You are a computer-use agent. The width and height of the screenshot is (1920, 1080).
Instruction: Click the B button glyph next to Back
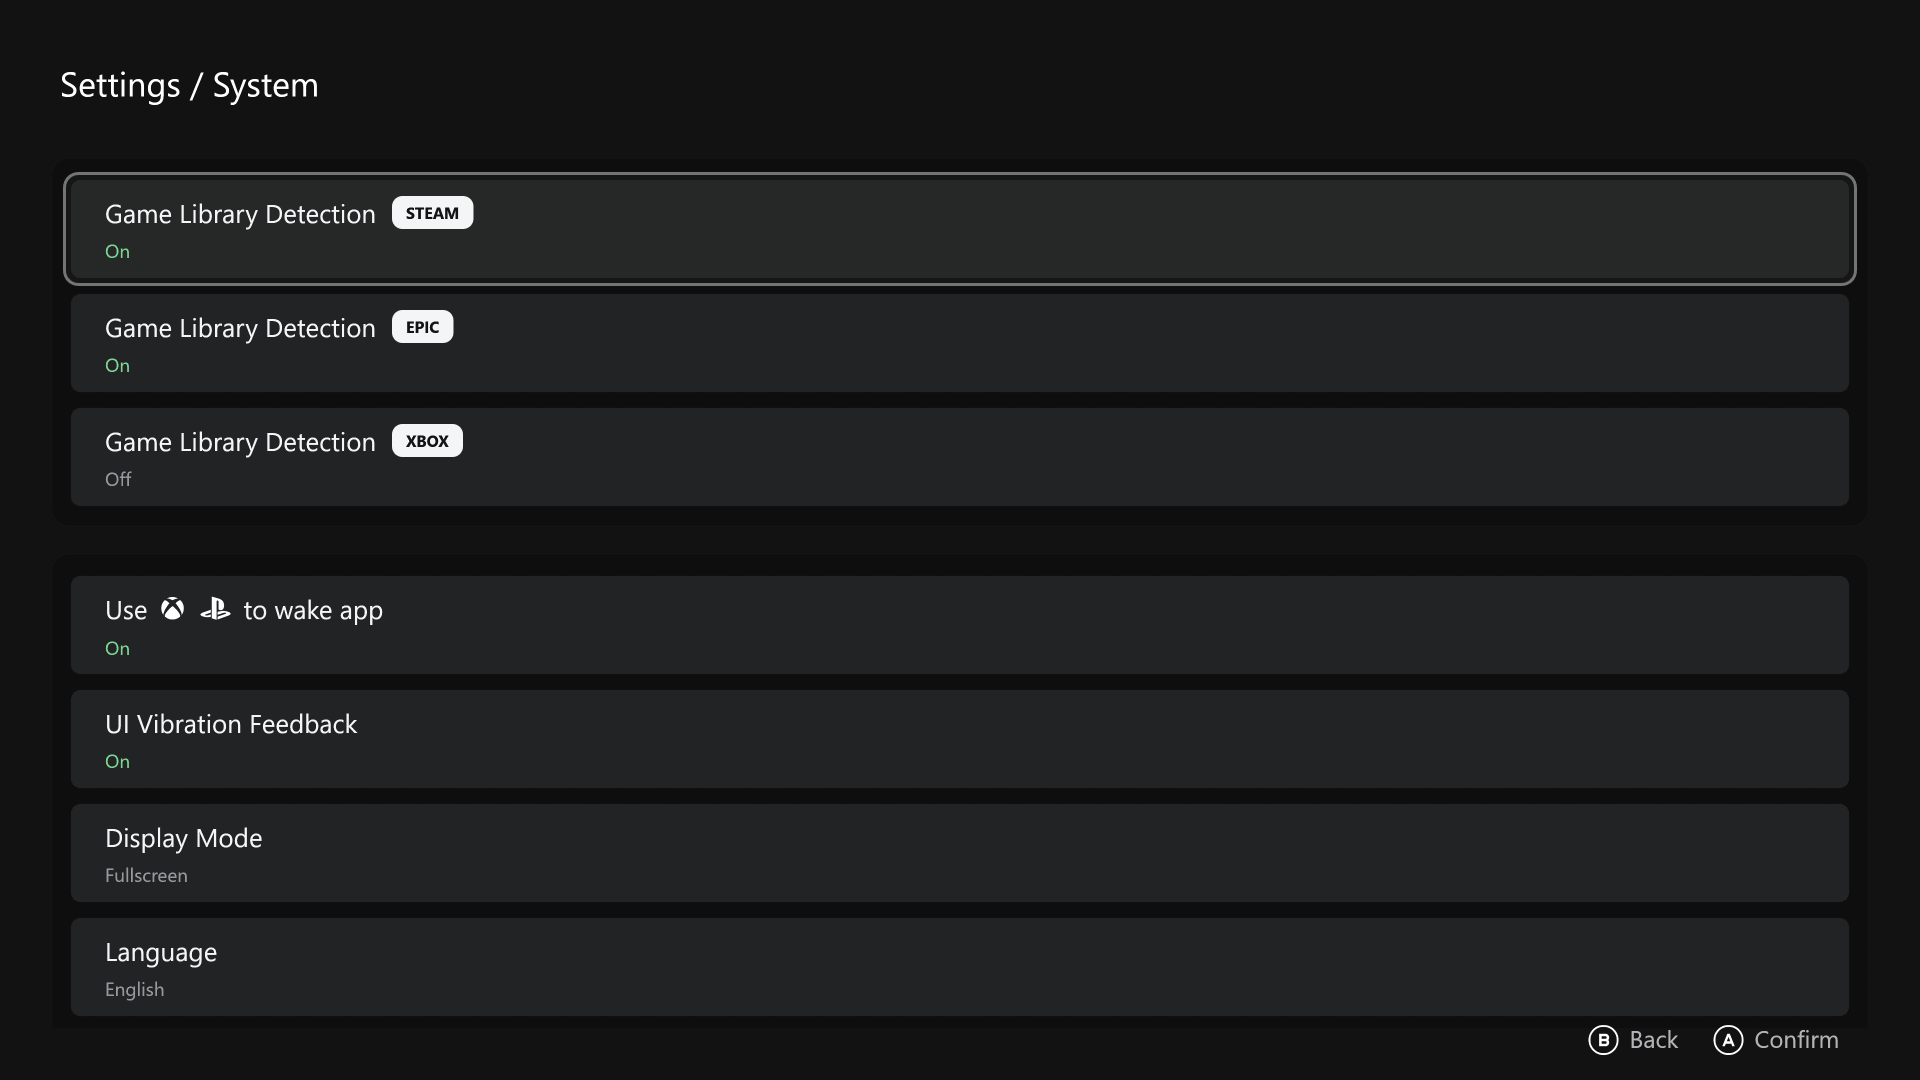(1603, 1040)
